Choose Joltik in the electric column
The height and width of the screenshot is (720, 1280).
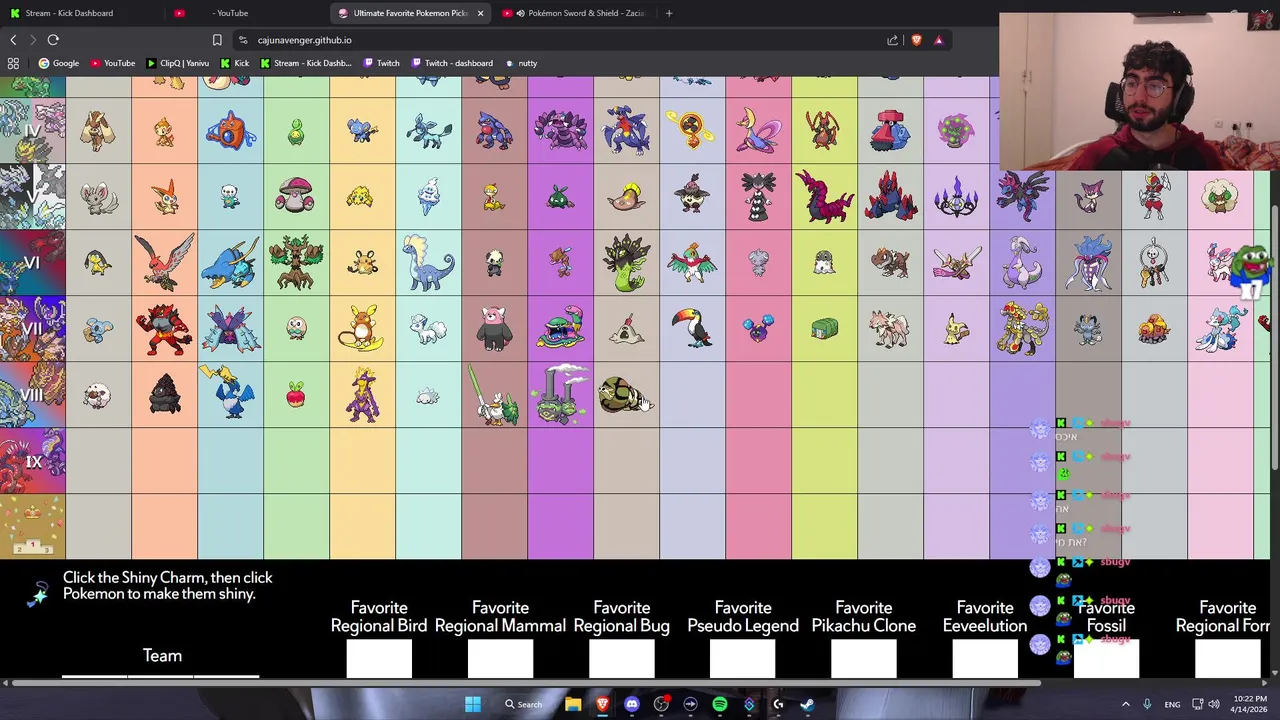[x=362, y=197]
